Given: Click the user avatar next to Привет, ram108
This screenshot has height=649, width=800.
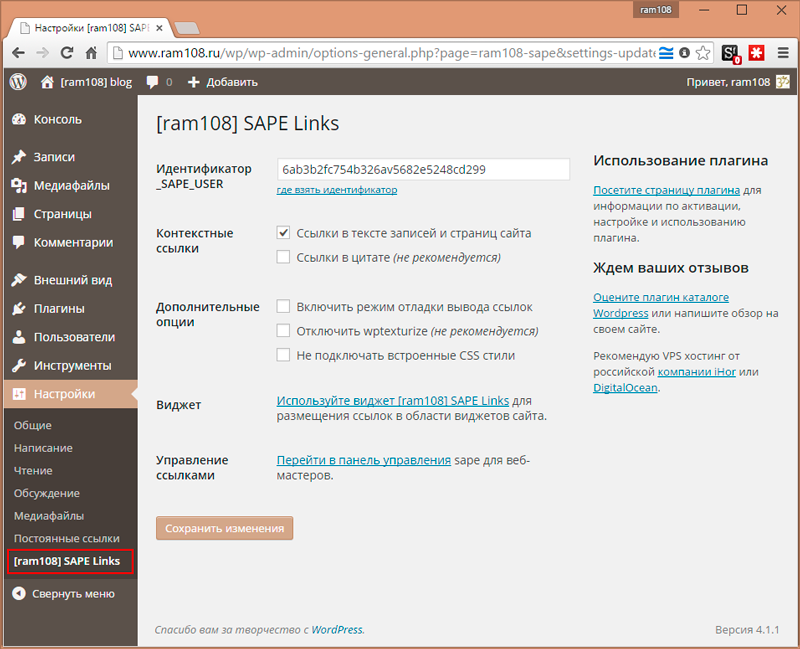Looking at the screenshot, I should click(783, 82).
